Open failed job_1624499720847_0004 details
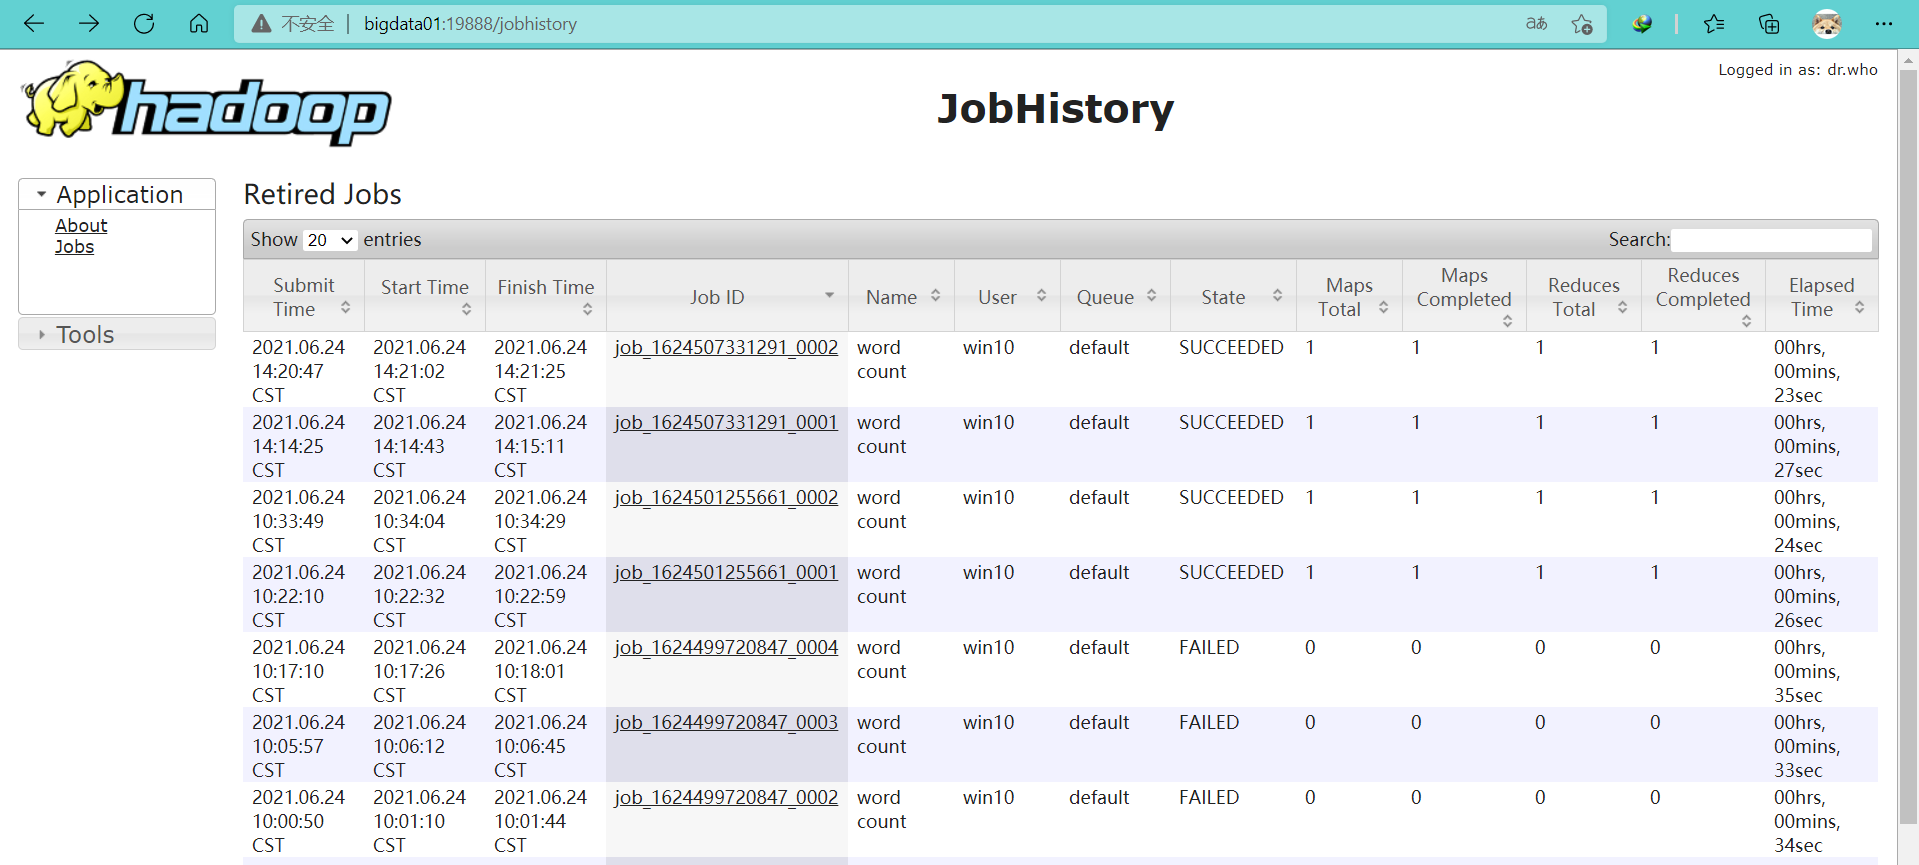Screen dimensions: 1919x865 [x=726, y=647]
